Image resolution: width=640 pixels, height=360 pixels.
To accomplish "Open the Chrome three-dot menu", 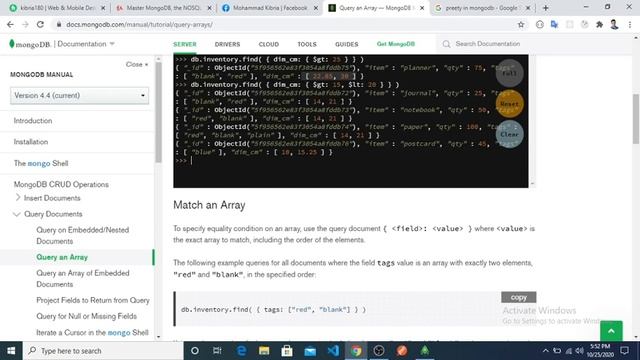I will (x=630, y=24).
